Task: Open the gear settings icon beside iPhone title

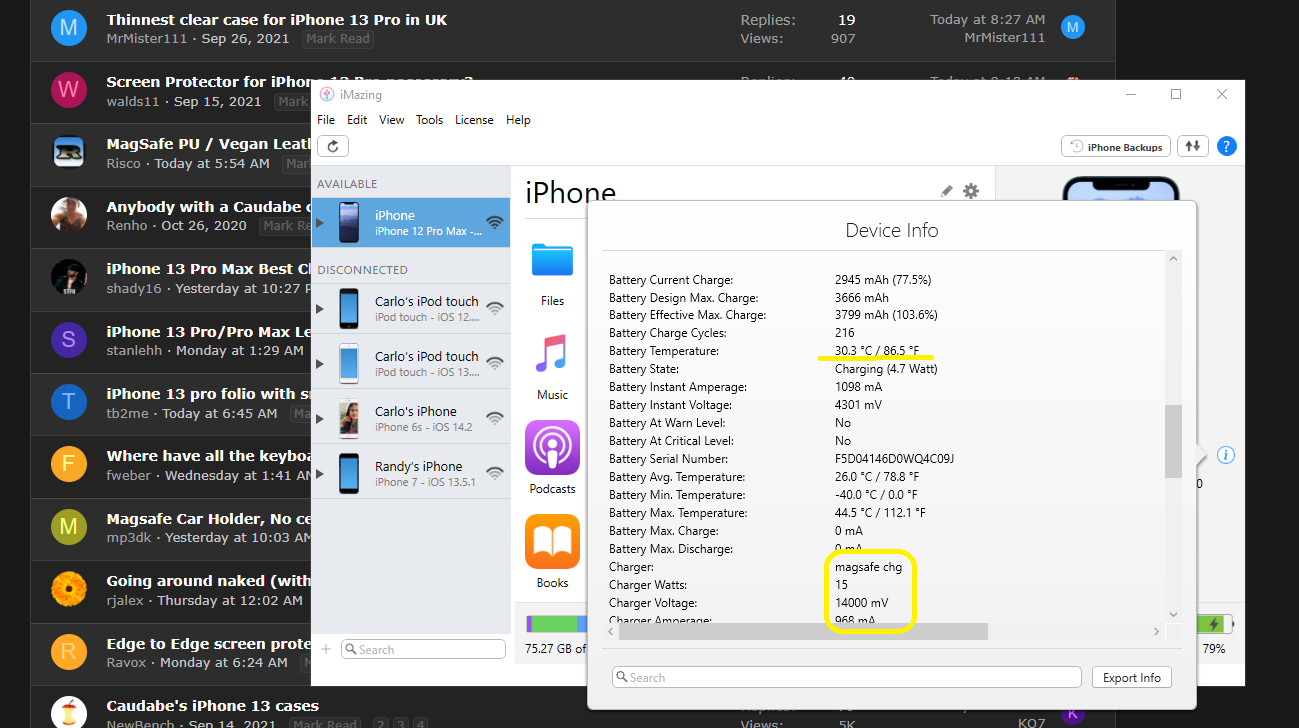Action: pos(971,191)
